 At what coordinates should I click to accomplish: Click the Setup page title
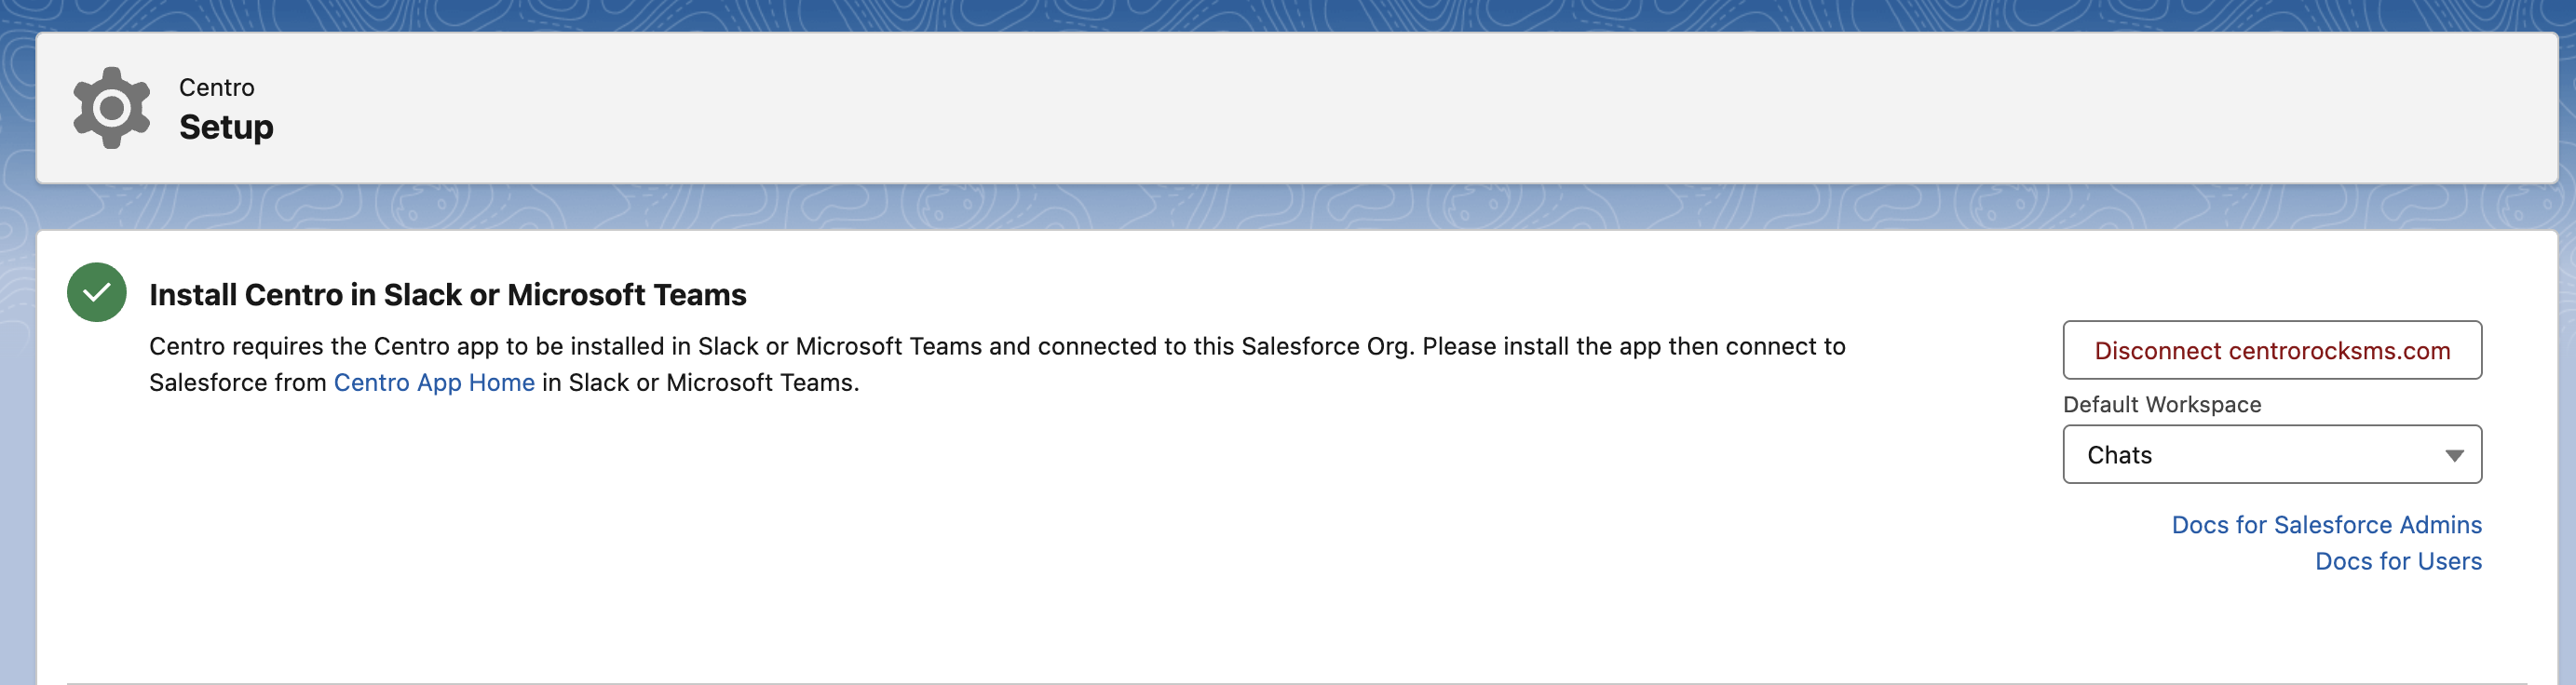[226, 127]
